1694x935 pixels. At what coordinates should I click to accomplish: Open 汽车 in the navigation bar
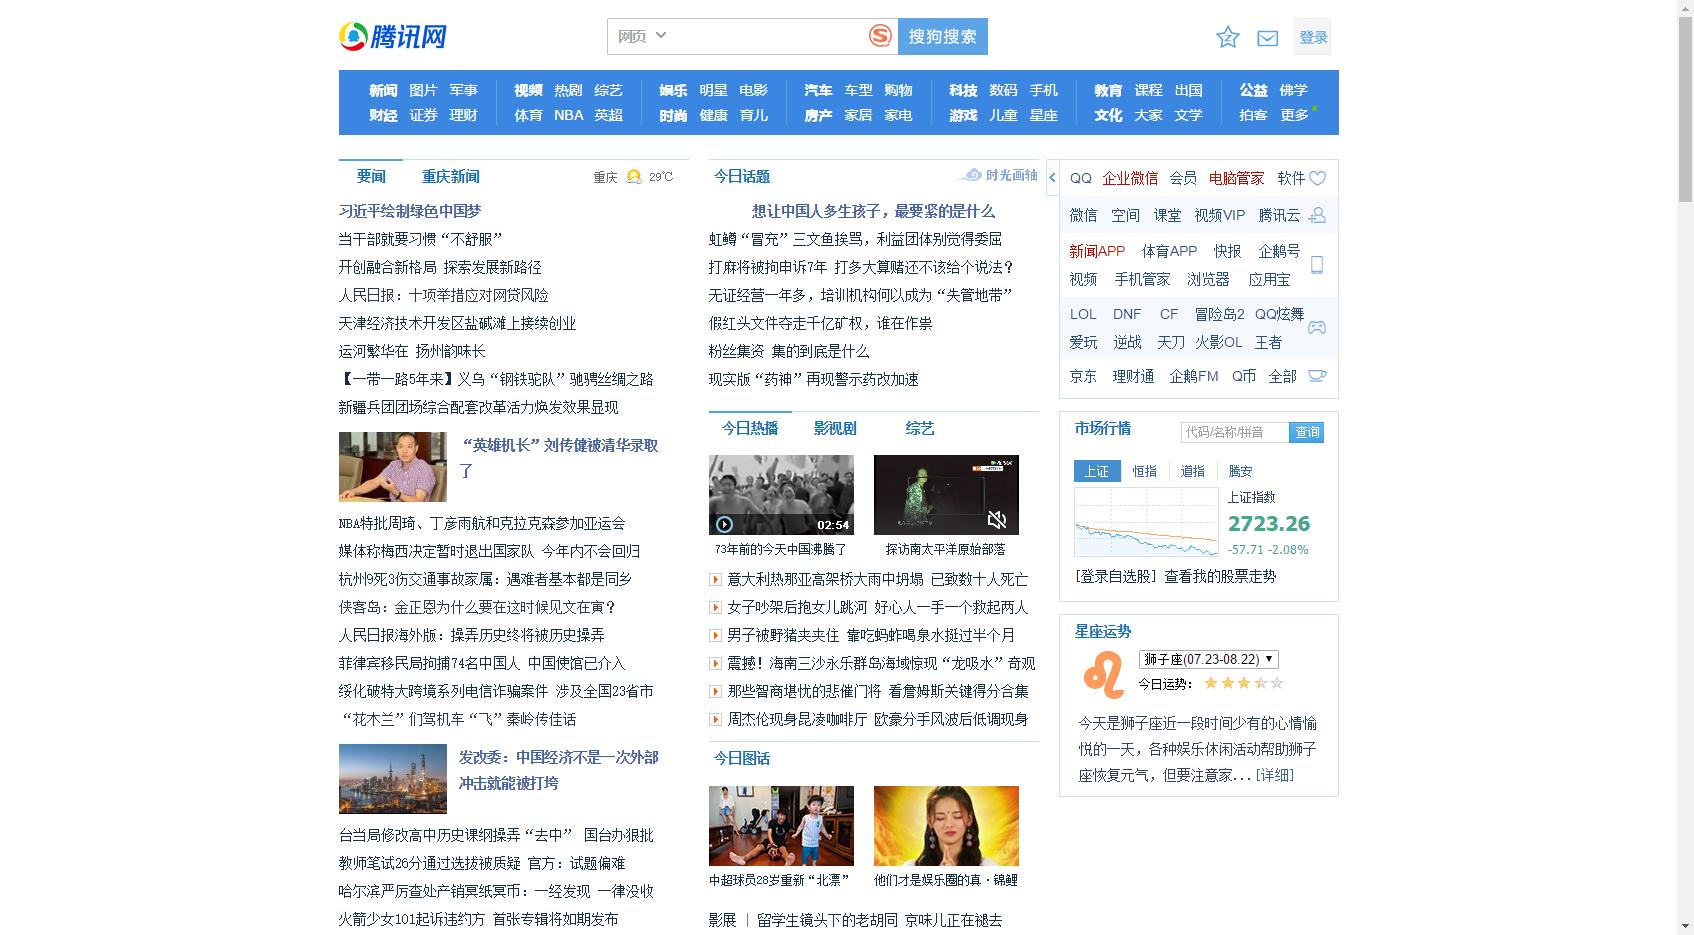click(x=818, y=90)
